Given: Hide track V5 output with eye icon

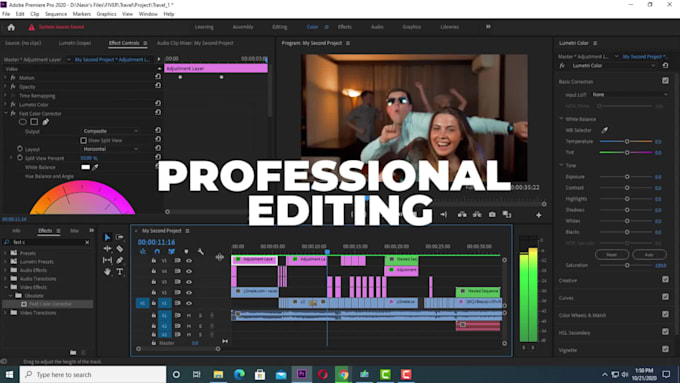Looking at the screenshot, I should point(189,261).
